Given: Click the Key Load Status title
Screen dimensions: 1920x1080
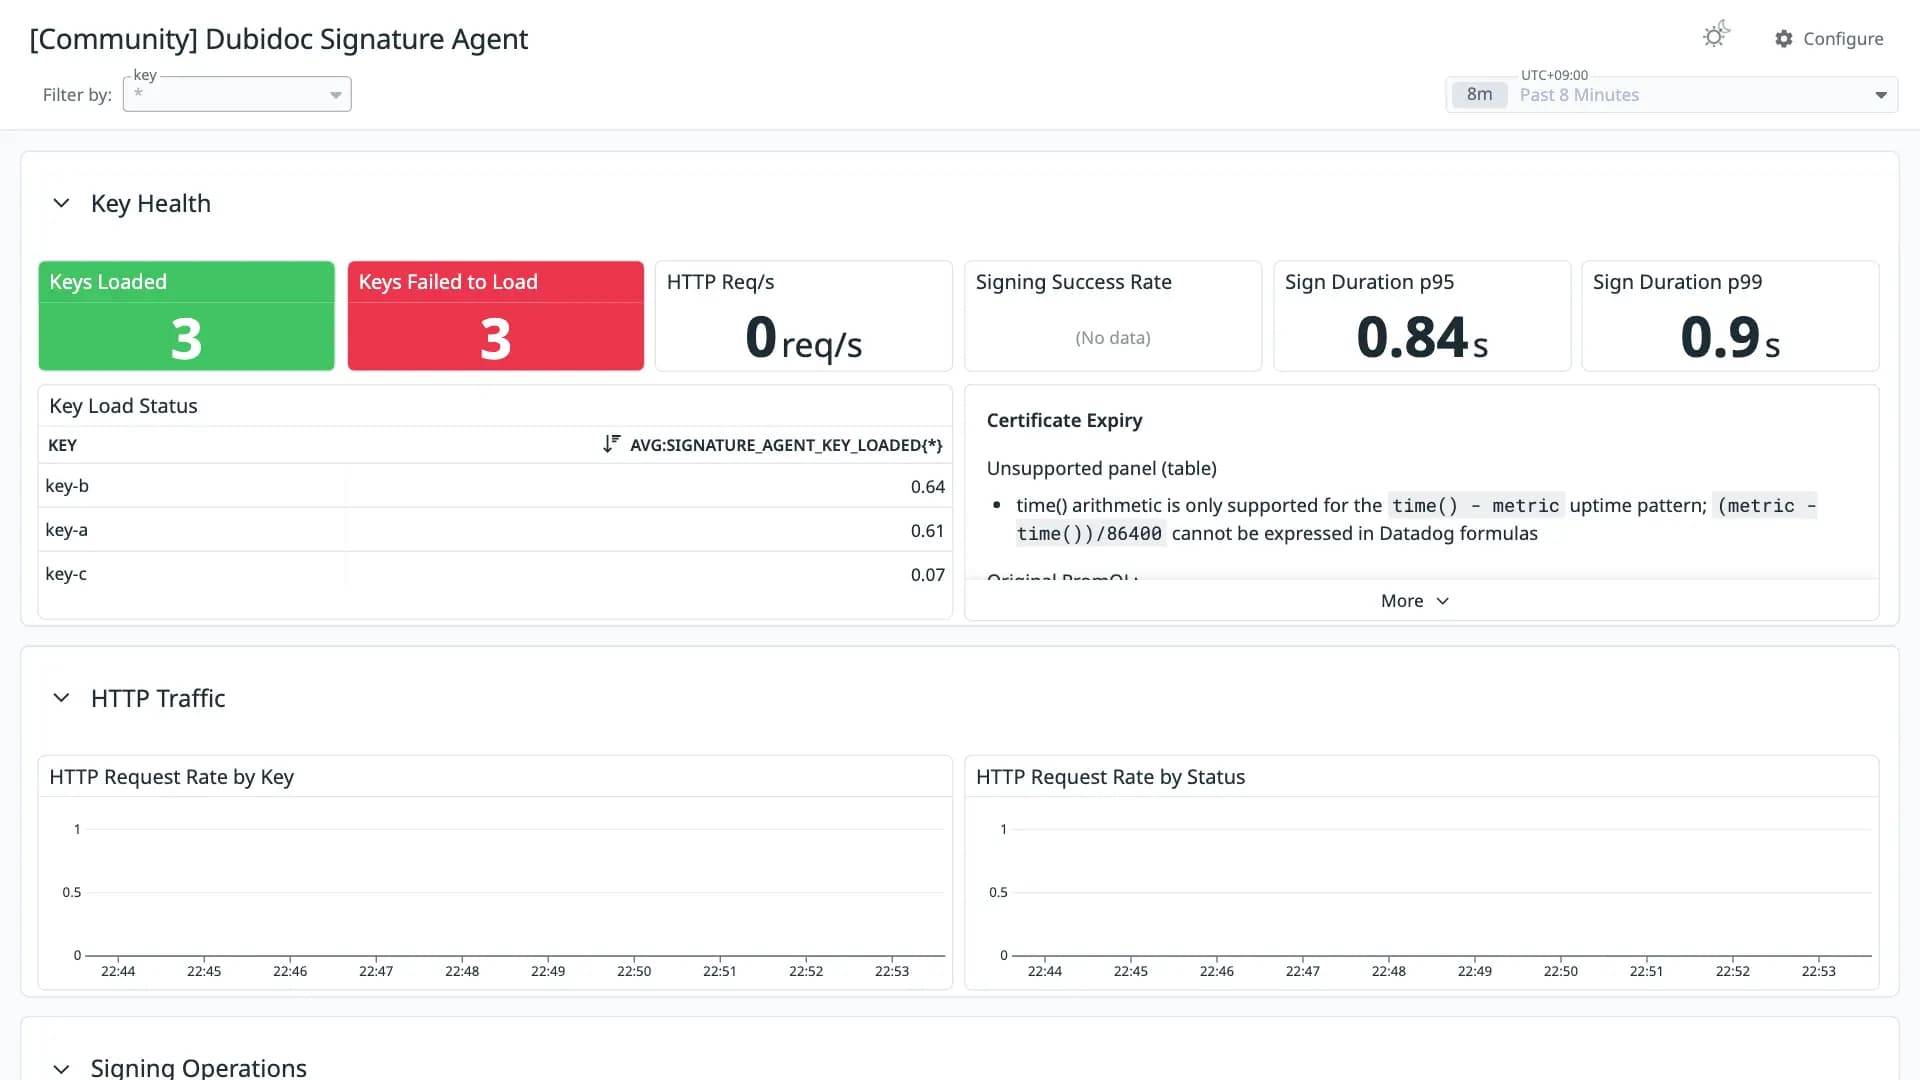Looking at the screenshot, I should (x=123, y=406).
